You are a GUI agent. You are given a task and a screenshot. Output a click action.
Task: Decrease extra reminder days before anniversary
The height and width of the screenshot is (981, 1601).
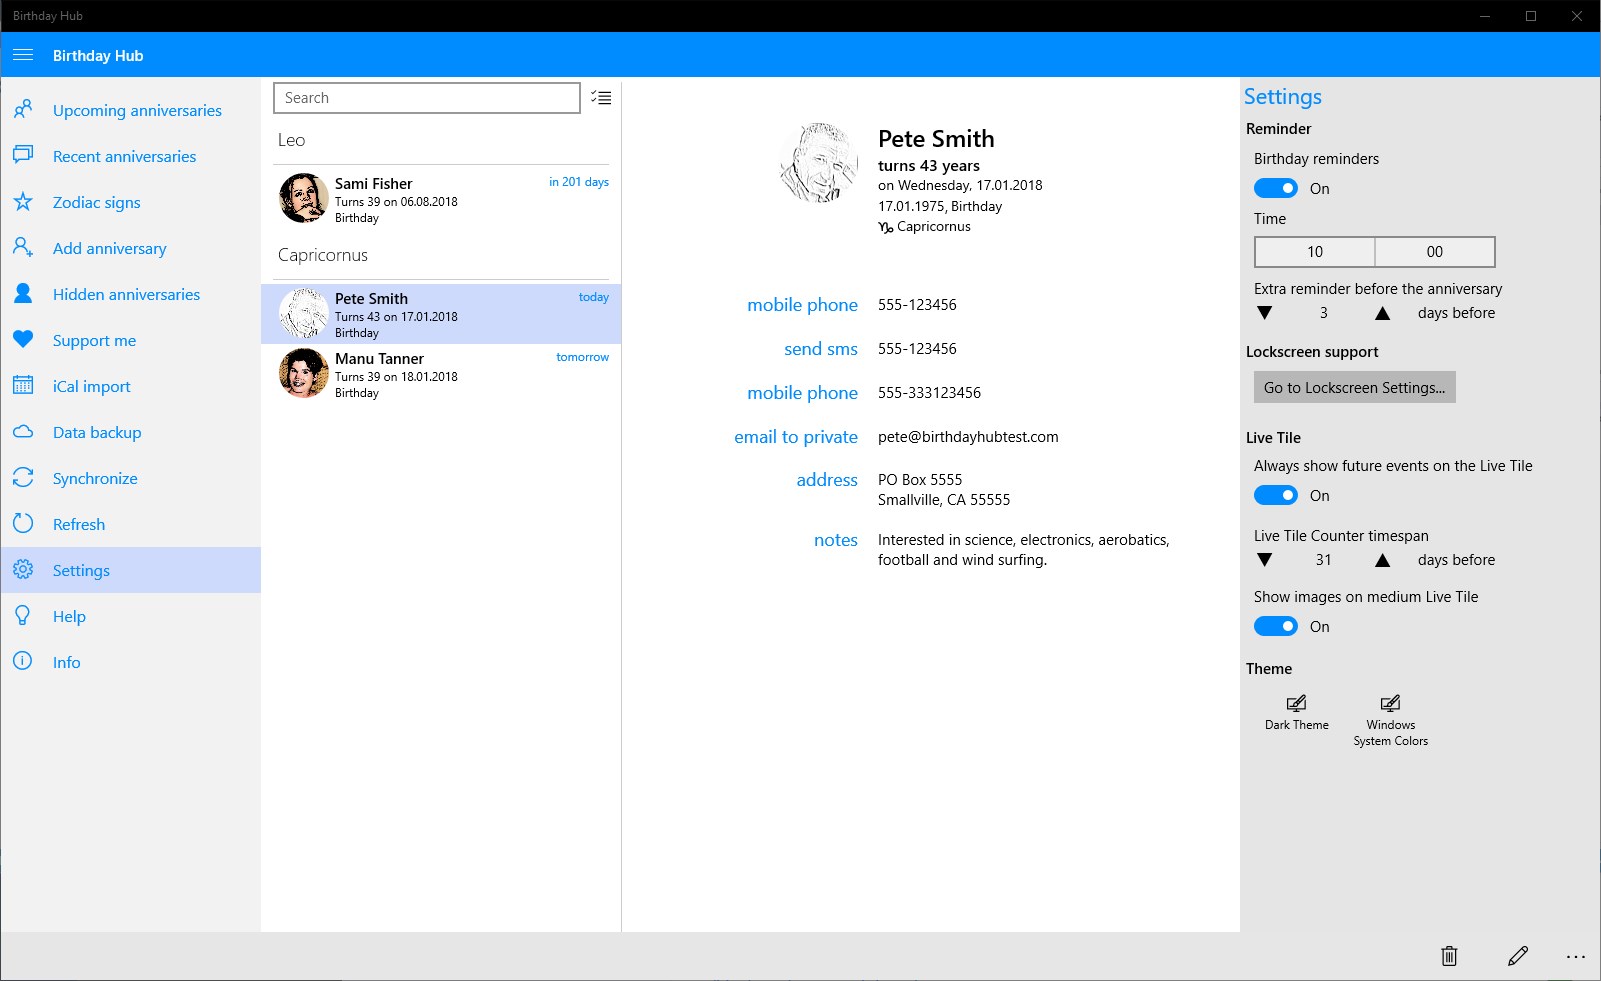click(x=1264, y=313)
